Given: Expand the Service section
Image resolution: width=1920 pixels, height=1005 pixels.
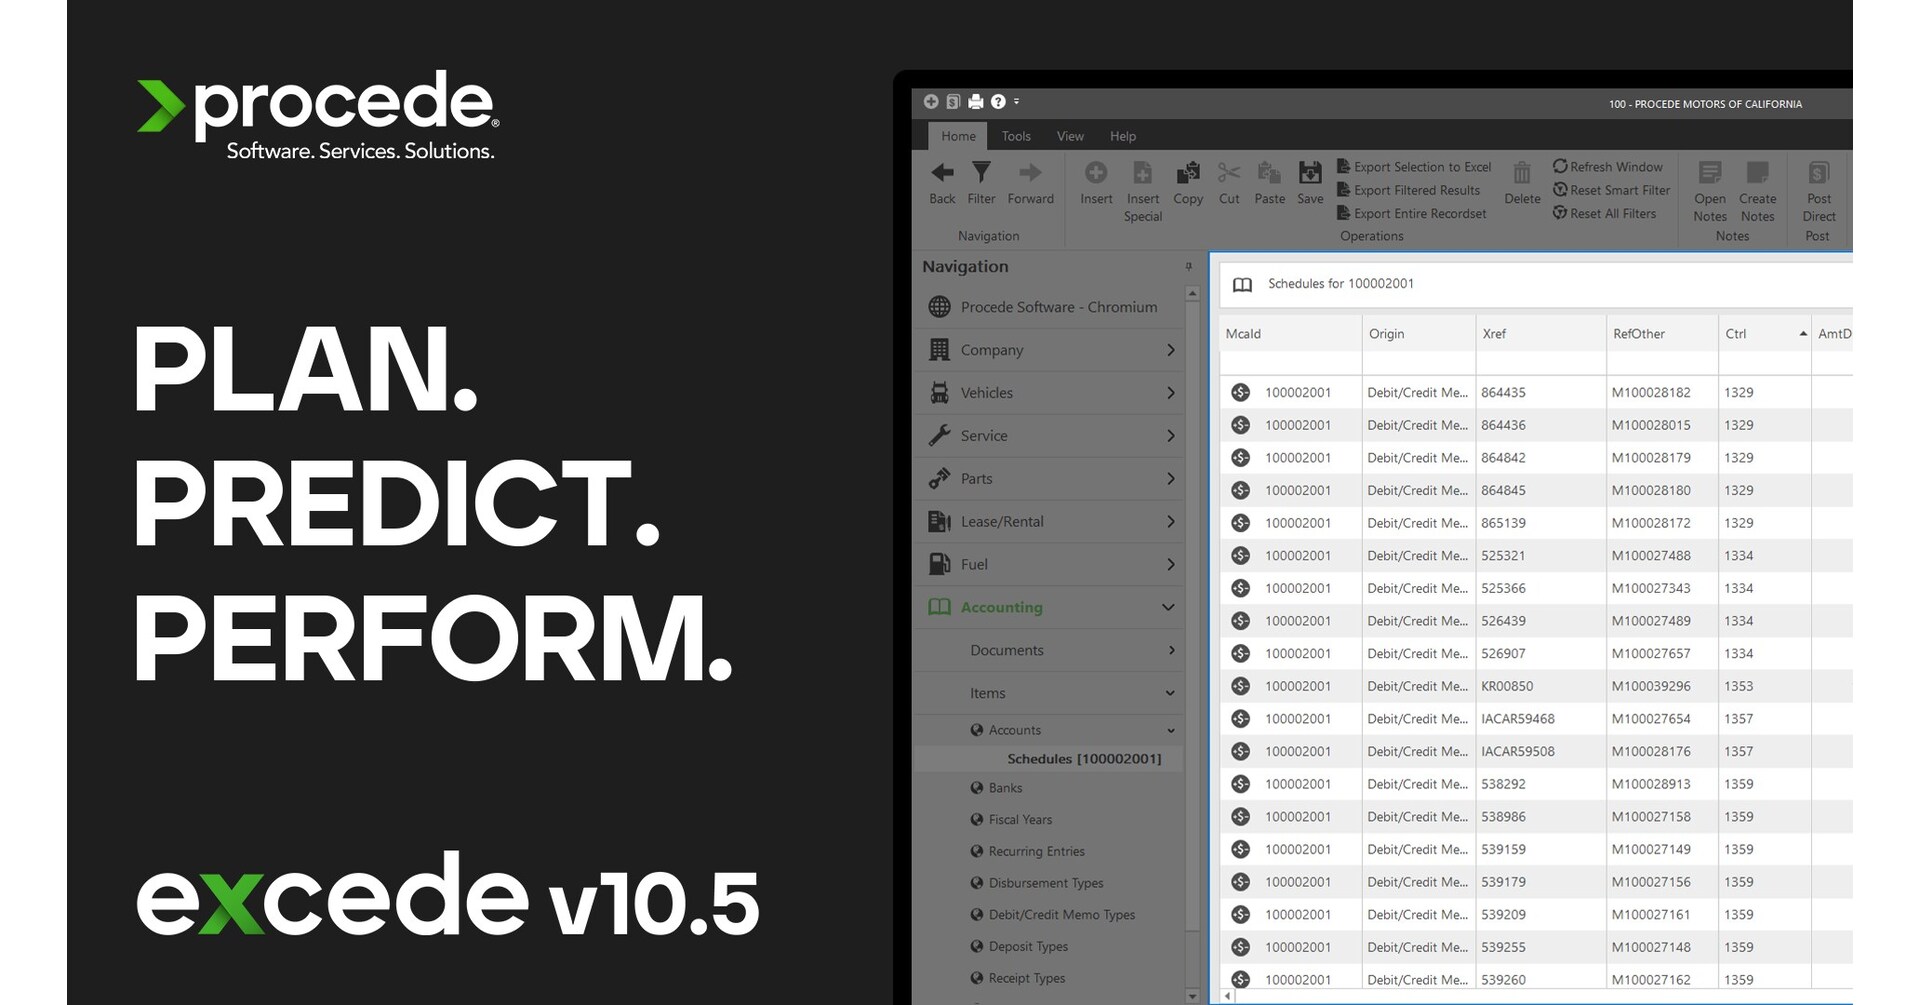Looking at the screenshot, I should coord(1169,435).
